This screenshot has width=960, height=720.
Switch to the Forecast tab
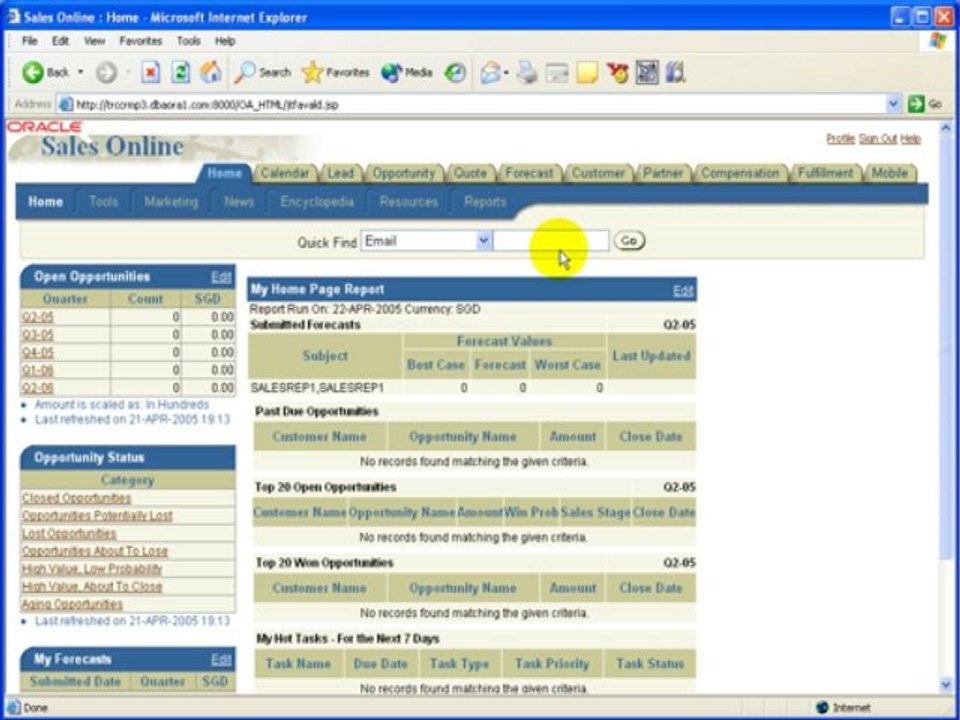pos(529,173)
